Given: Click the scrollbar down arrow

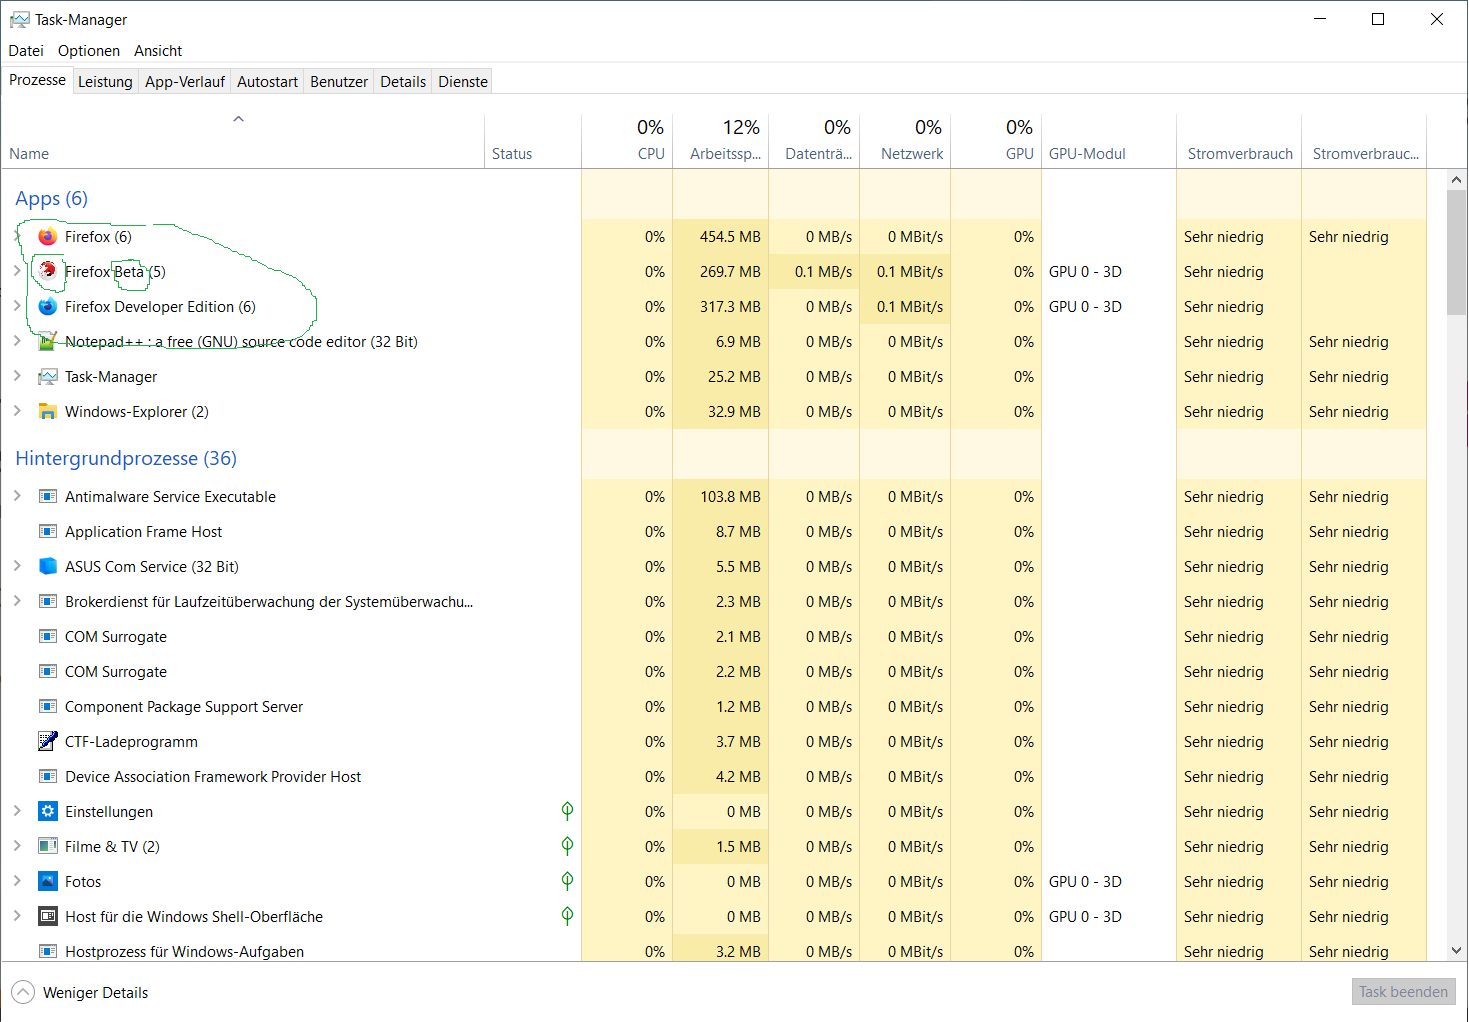Looking at the screenshot, I should [x=1456, y=950].
